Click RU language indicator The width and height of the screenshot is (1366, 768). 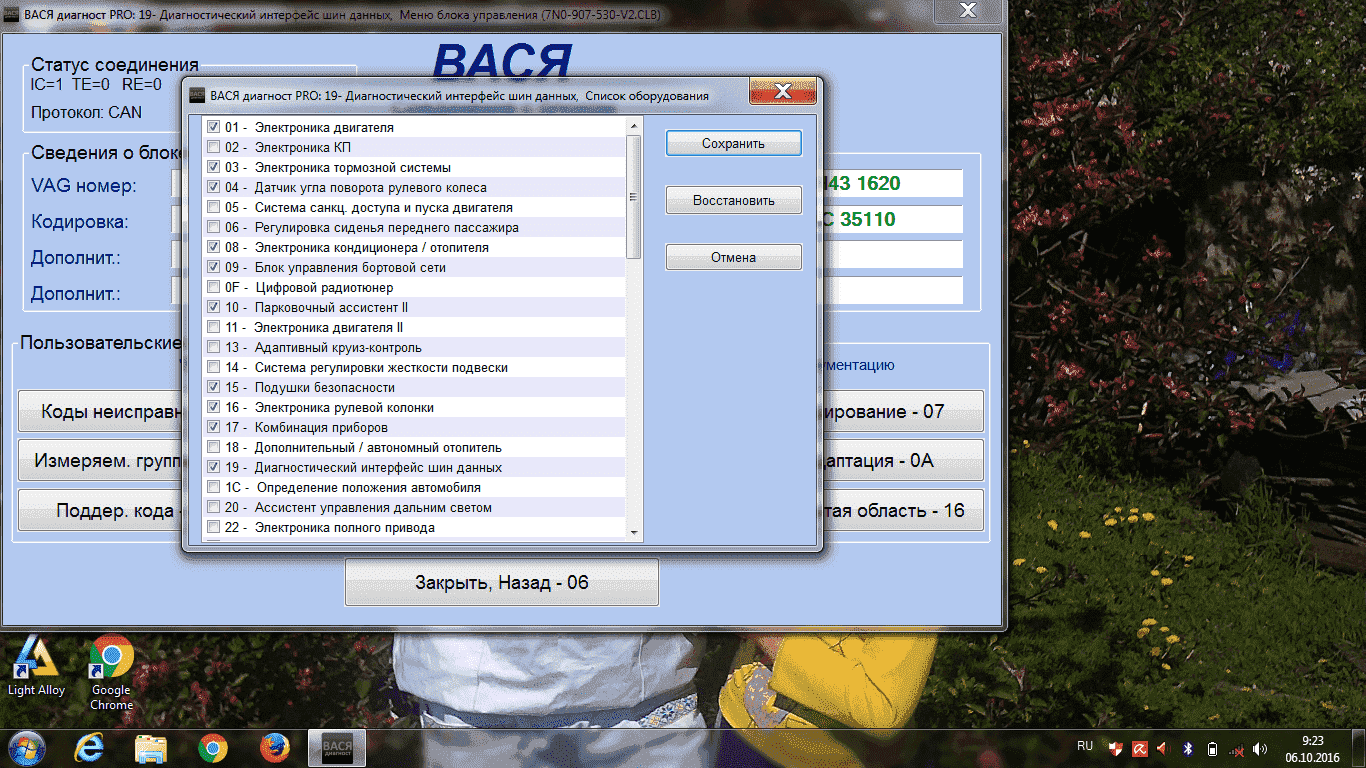(x=1085, y=746)
